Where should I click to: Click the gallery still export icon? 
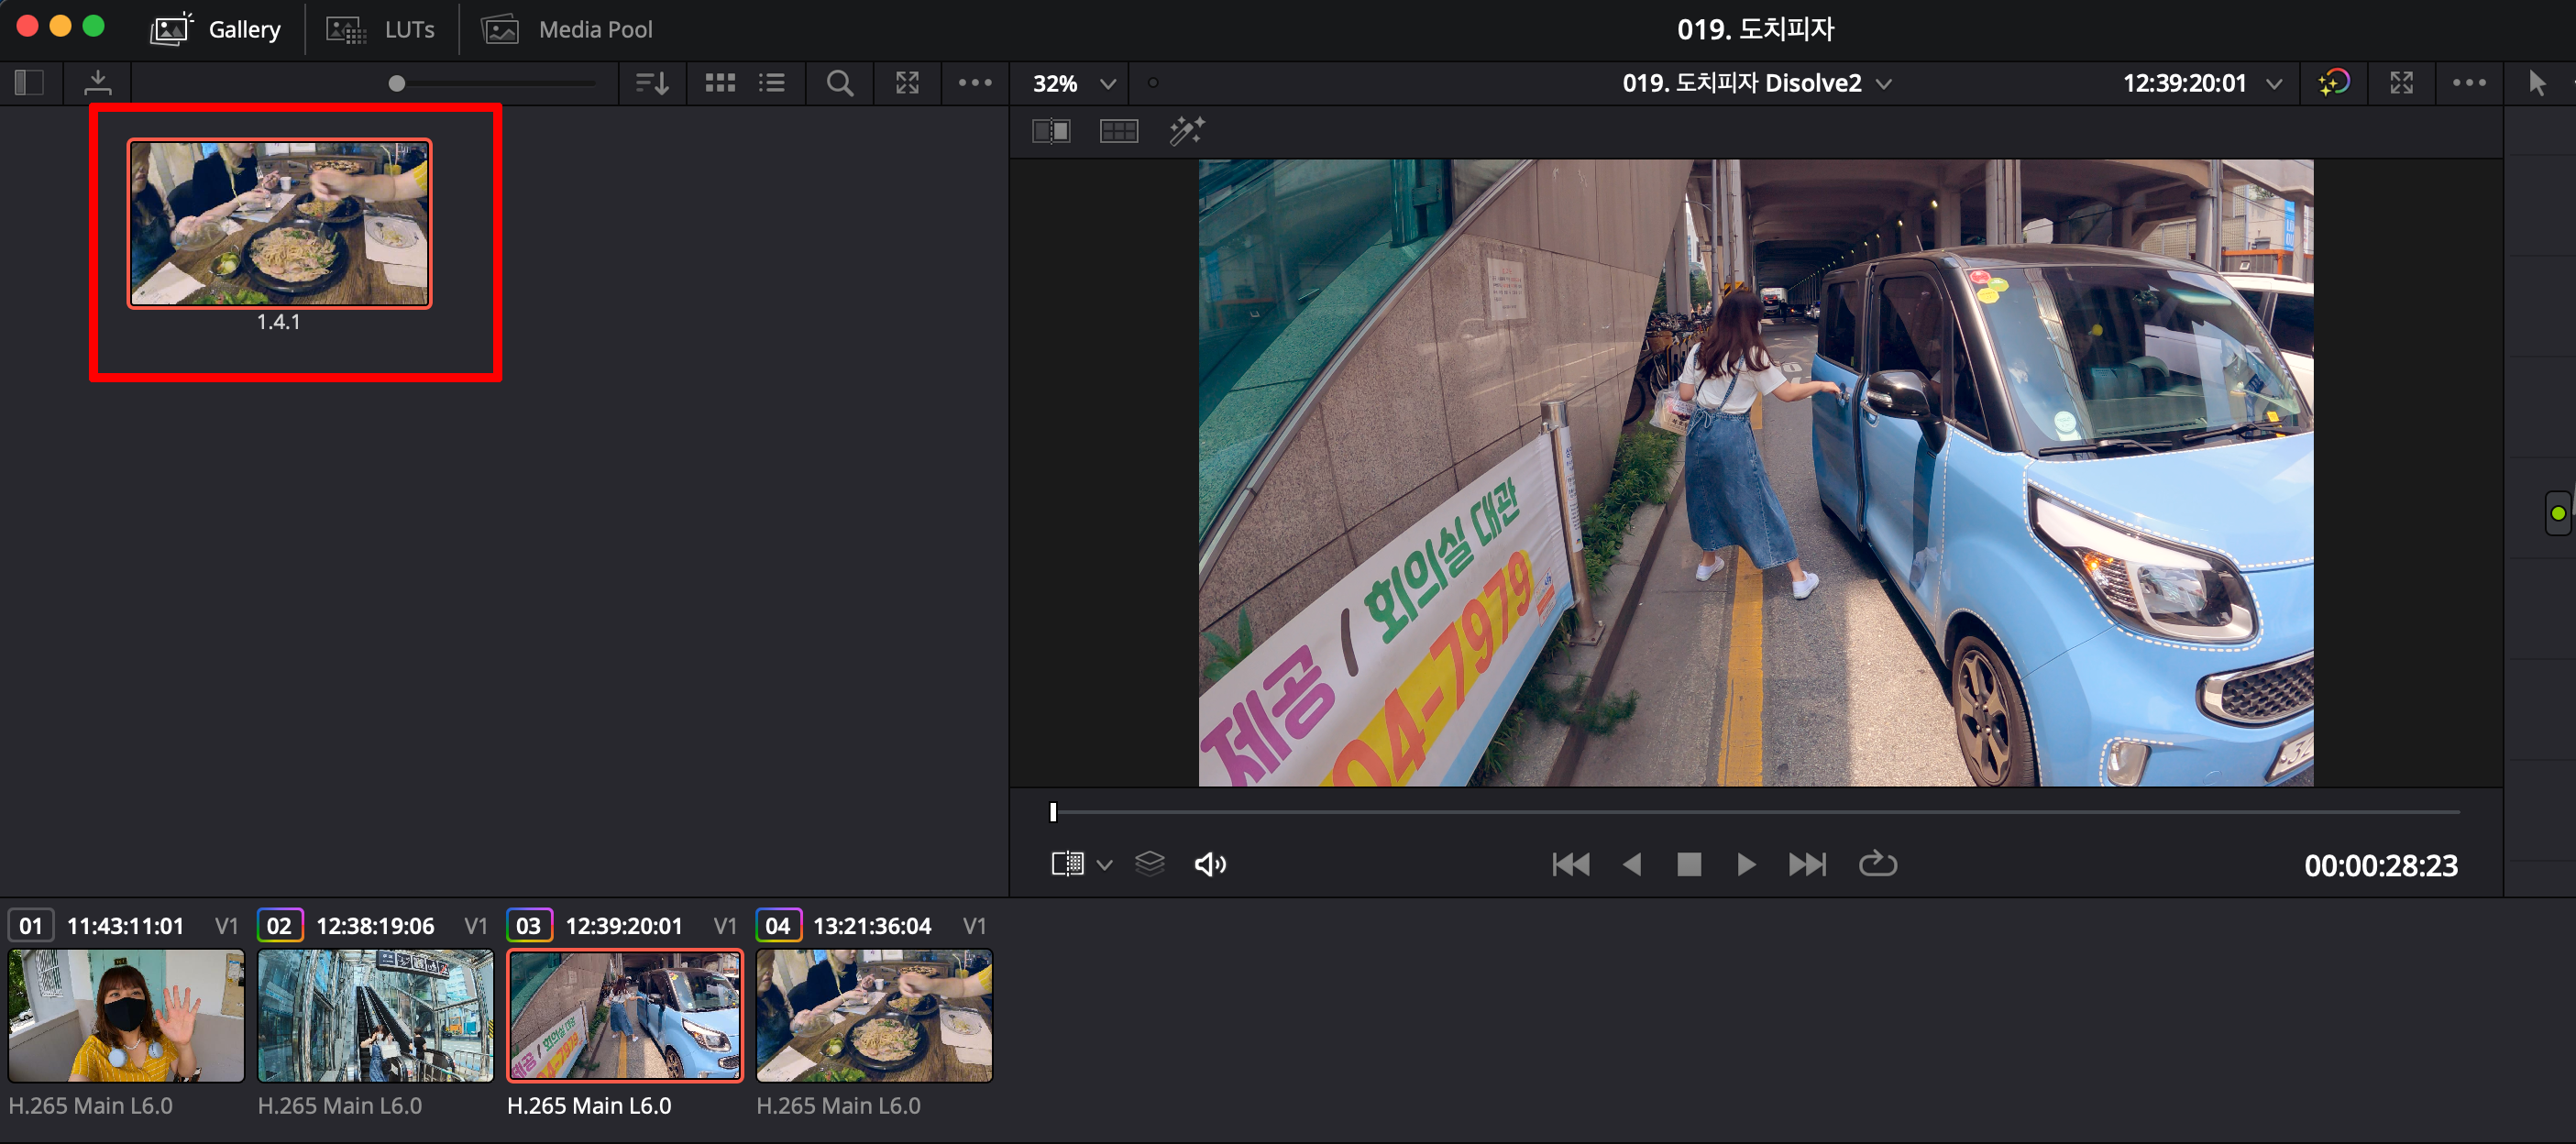pyautogui.click(x=97, y=83)
